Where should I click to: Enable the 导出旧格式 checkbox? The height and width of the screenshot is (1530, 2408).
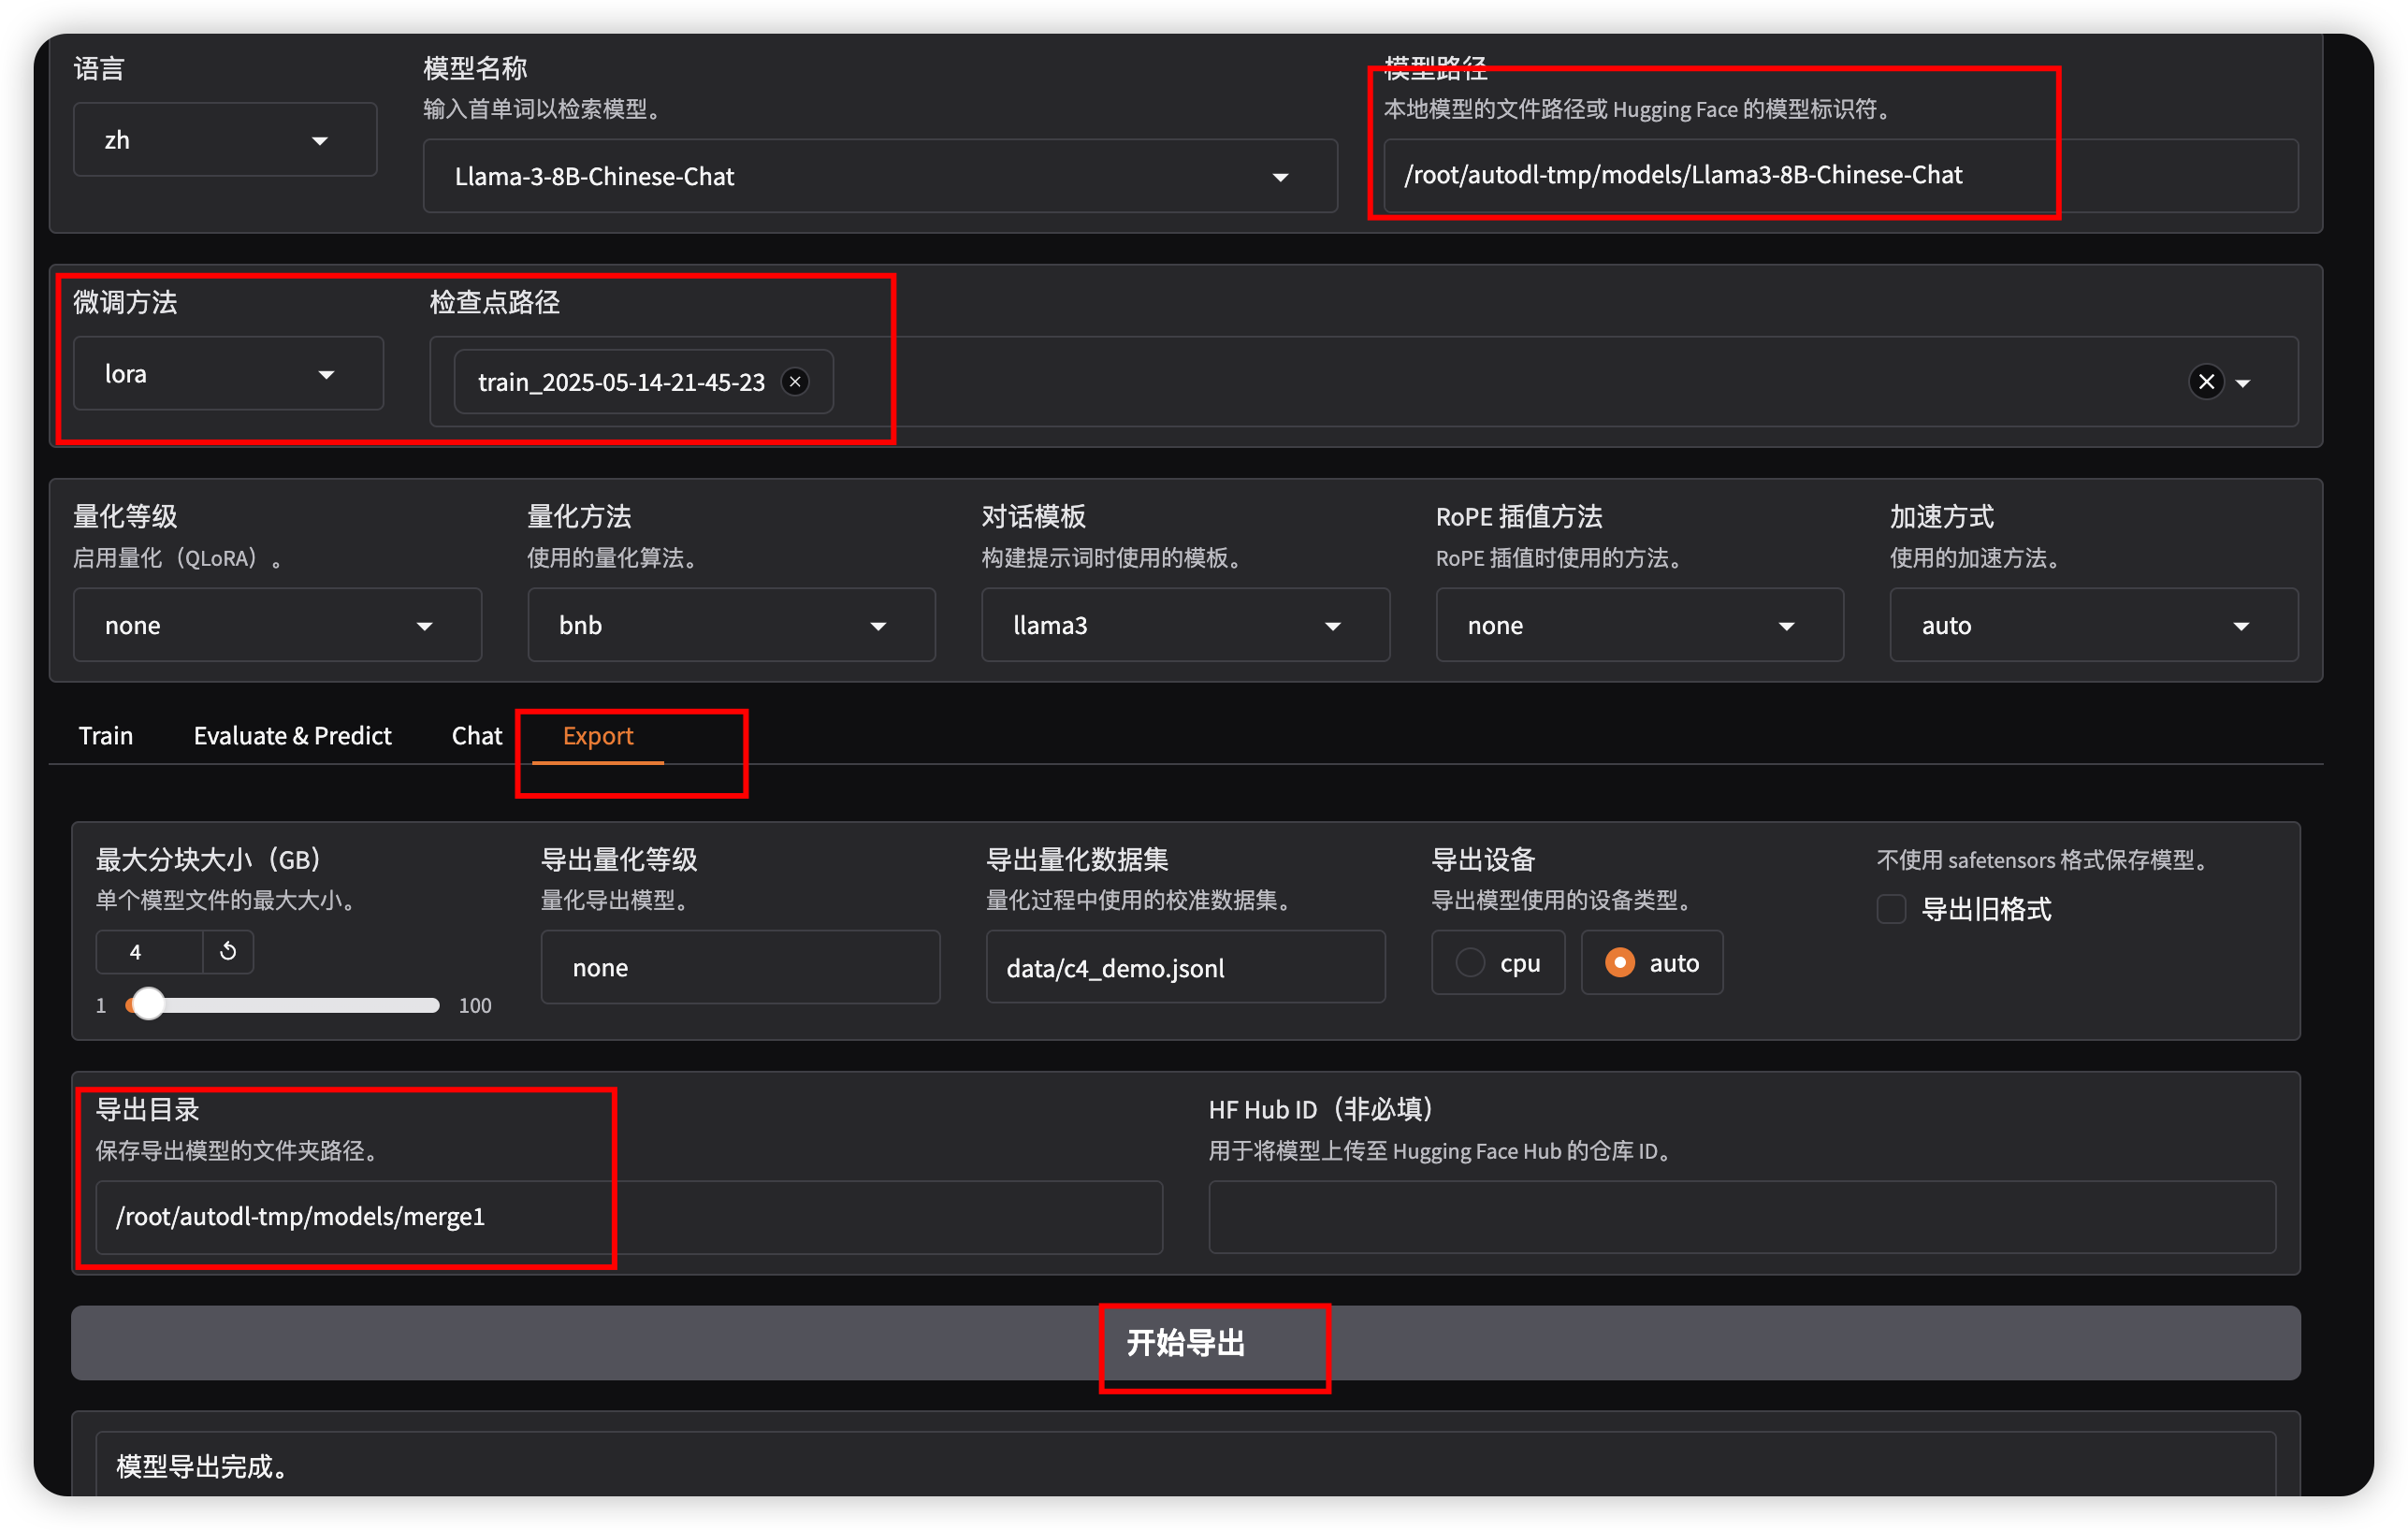point(1891,909)
